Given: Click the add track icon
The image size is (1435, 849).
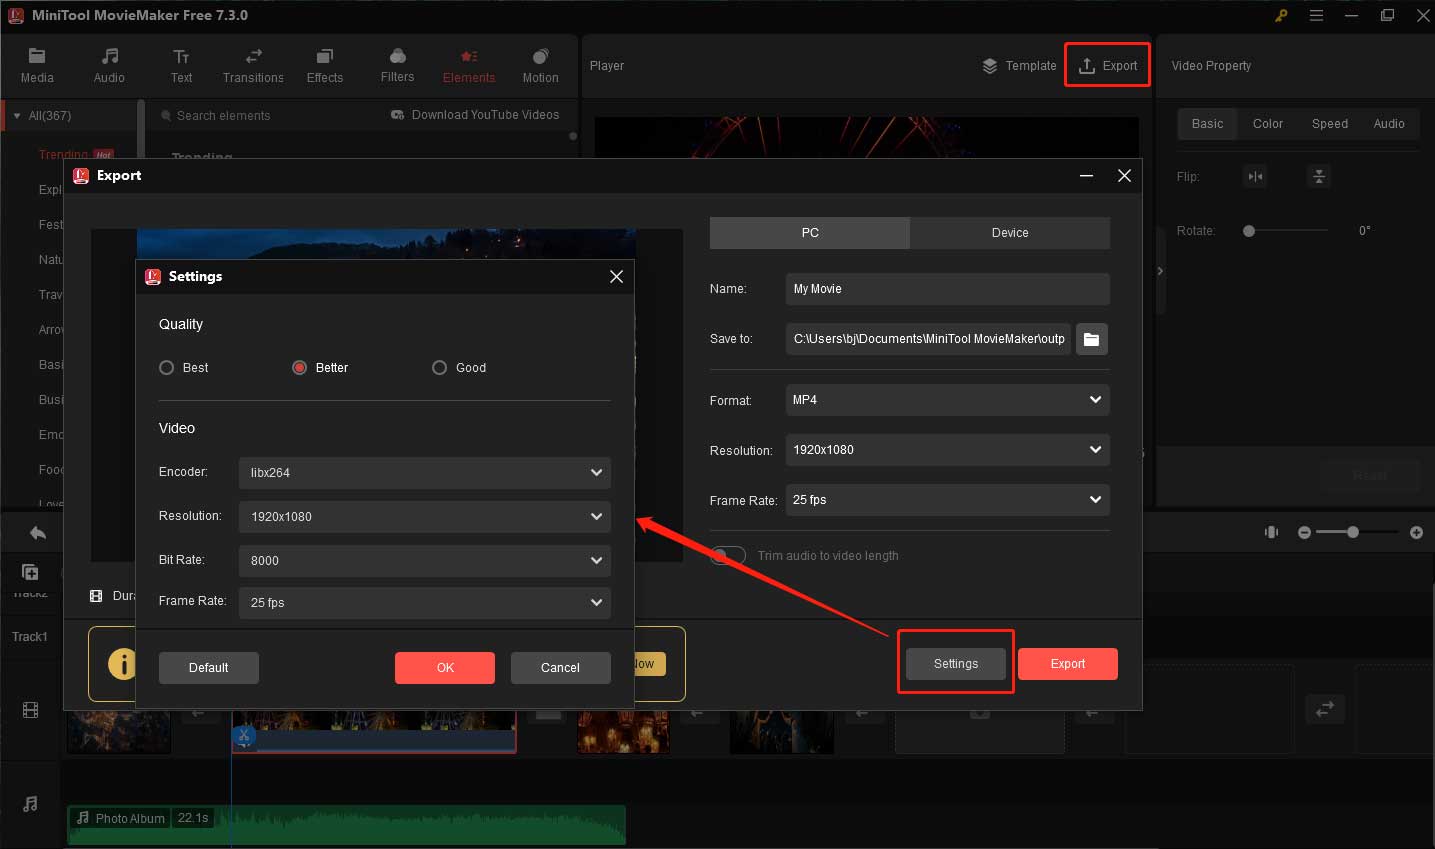Looking at the screenshot, I should pos(30,572).
